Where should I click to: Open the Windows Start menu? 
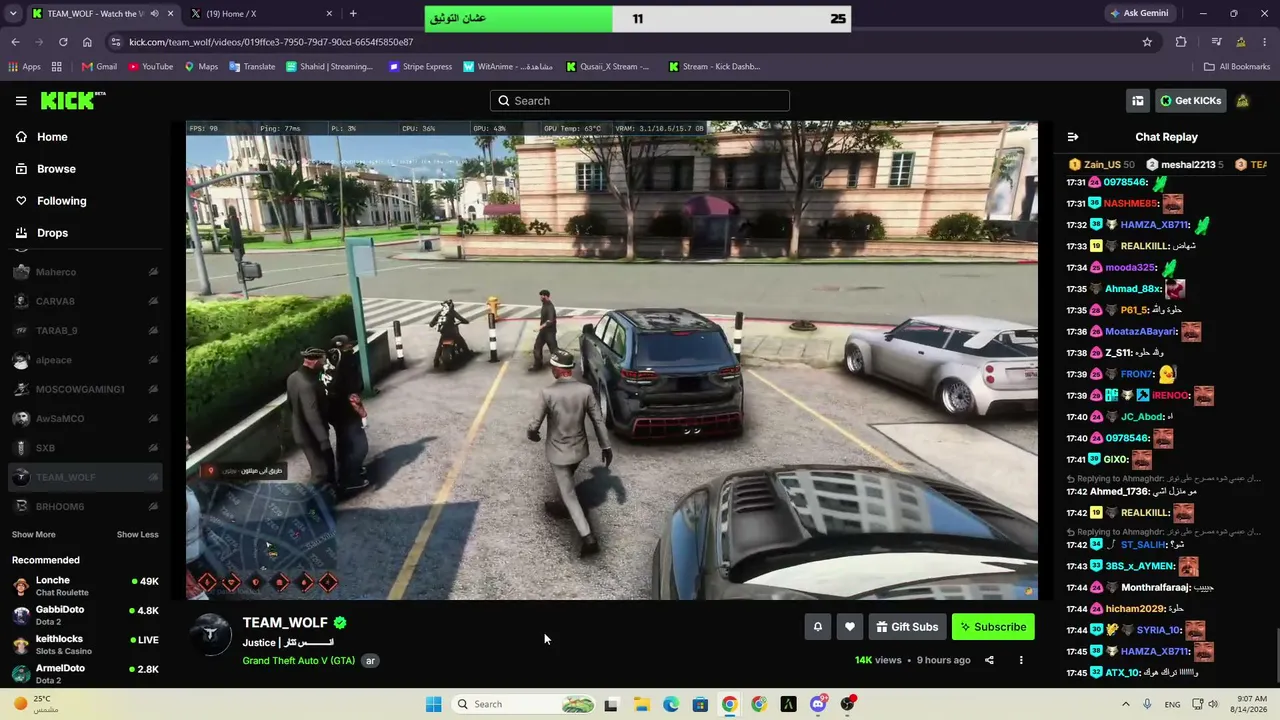433,704
